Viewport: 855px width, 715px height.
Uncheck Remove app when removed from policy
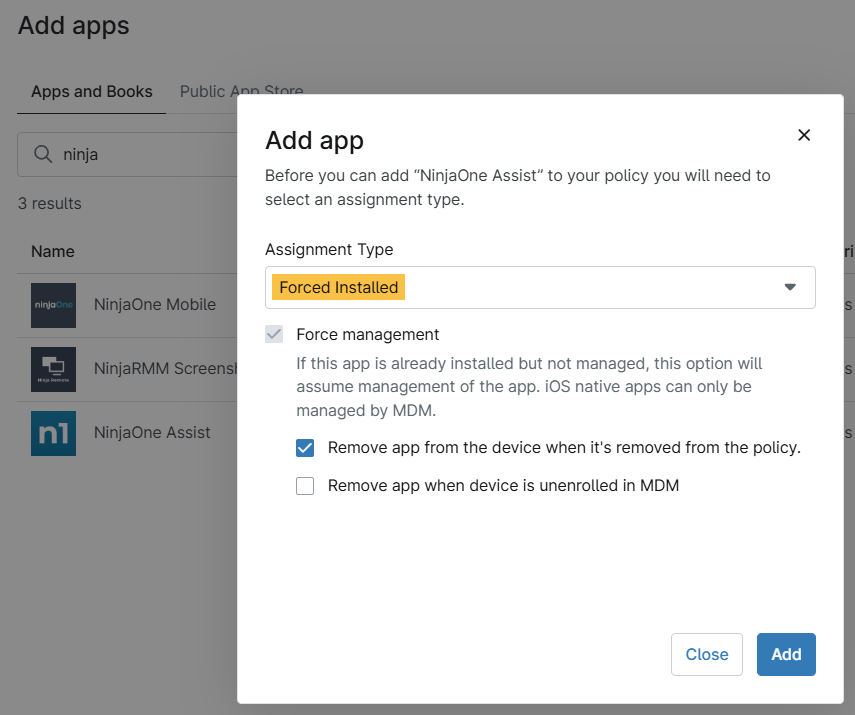(305, 448)
